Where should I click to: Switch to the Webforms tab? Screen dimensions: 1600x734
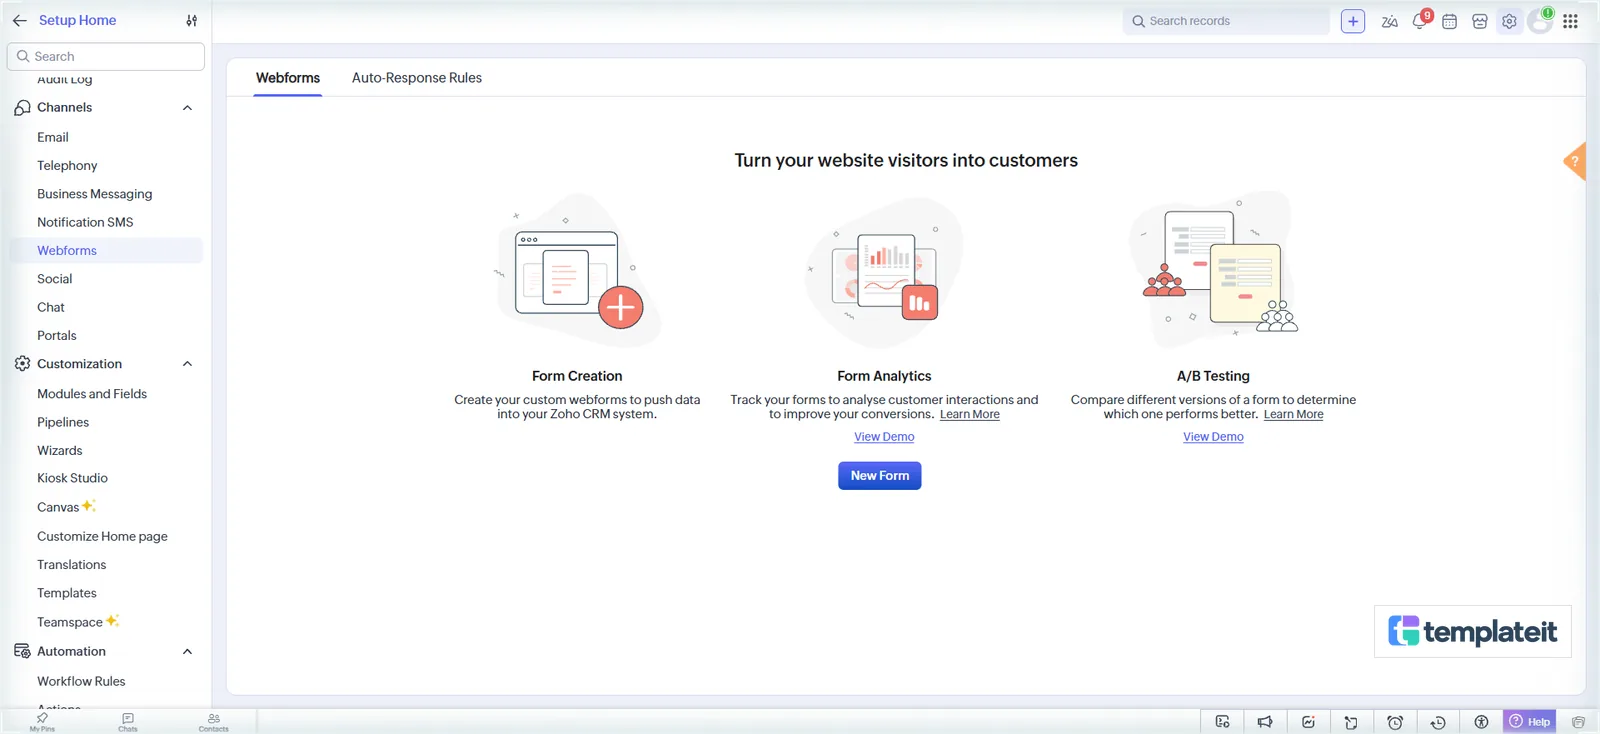(288, 78)
